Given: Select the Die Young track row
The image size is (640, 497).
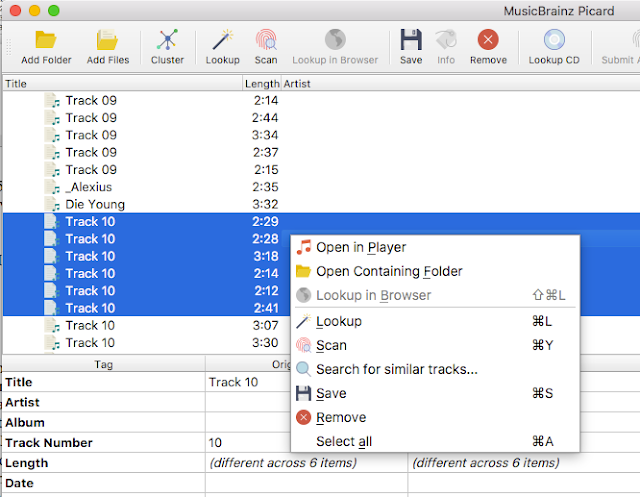Looking at the screenshot, I should (321, 204).
